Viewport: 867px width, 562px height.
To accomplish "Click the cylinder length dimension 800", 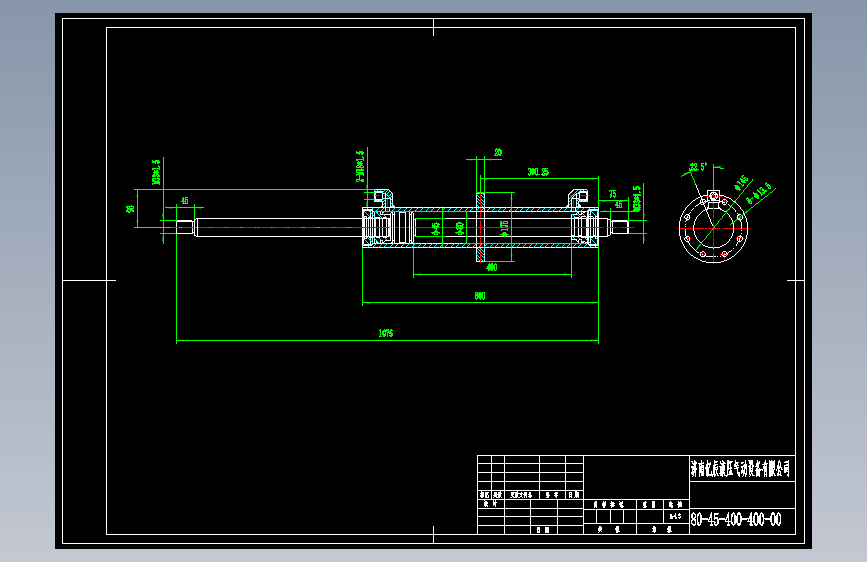I will (x=480, y=296).
